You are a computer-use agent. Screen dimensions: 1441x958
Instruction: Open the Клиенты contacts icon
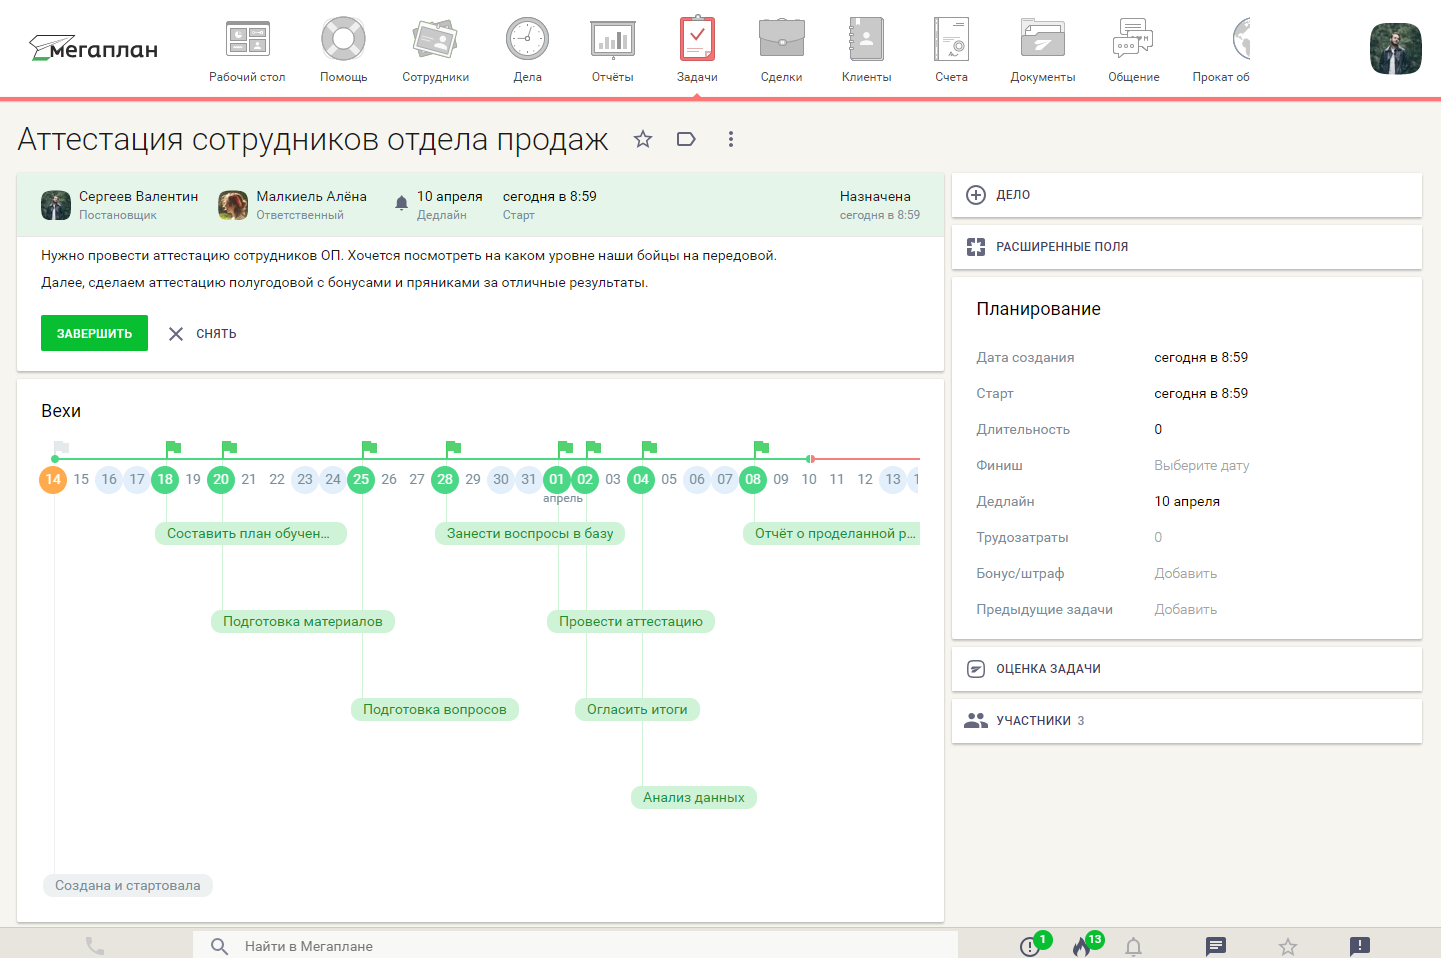point(866,50)
